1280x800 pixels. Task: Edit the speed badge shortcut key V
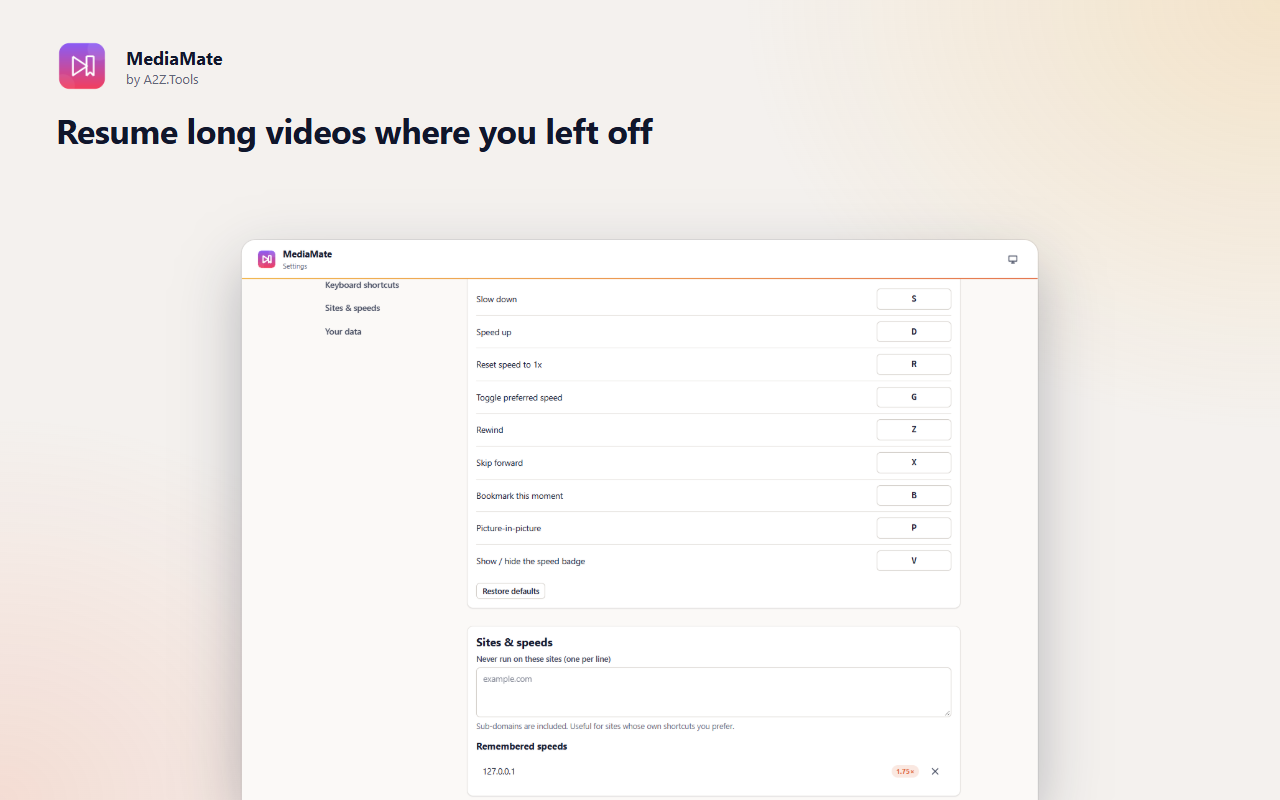click(x=914, y=561)
